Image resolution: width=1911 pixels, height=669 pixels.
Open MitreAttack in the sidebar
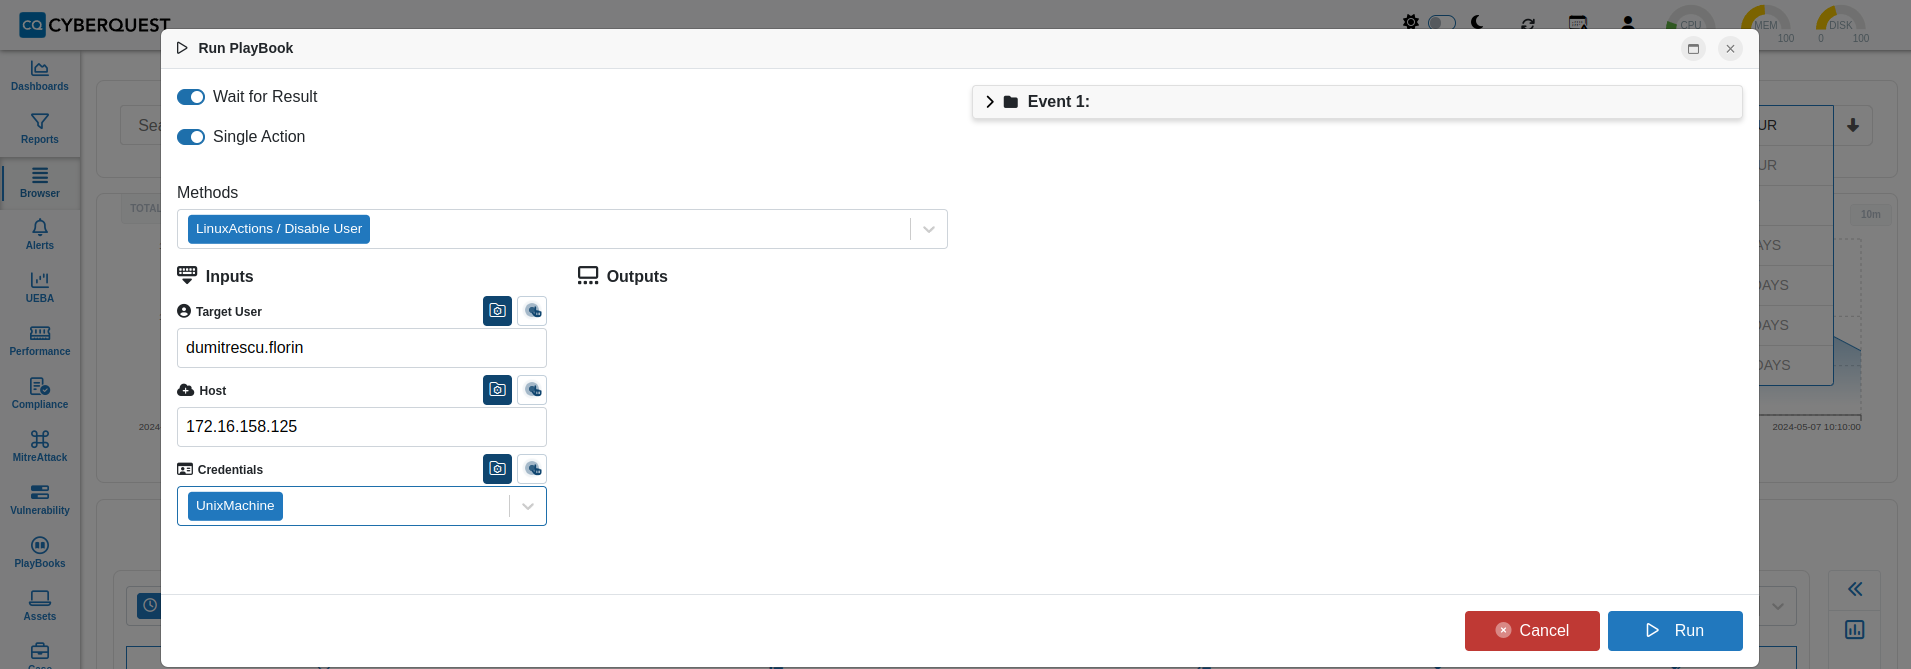point(40,446)
